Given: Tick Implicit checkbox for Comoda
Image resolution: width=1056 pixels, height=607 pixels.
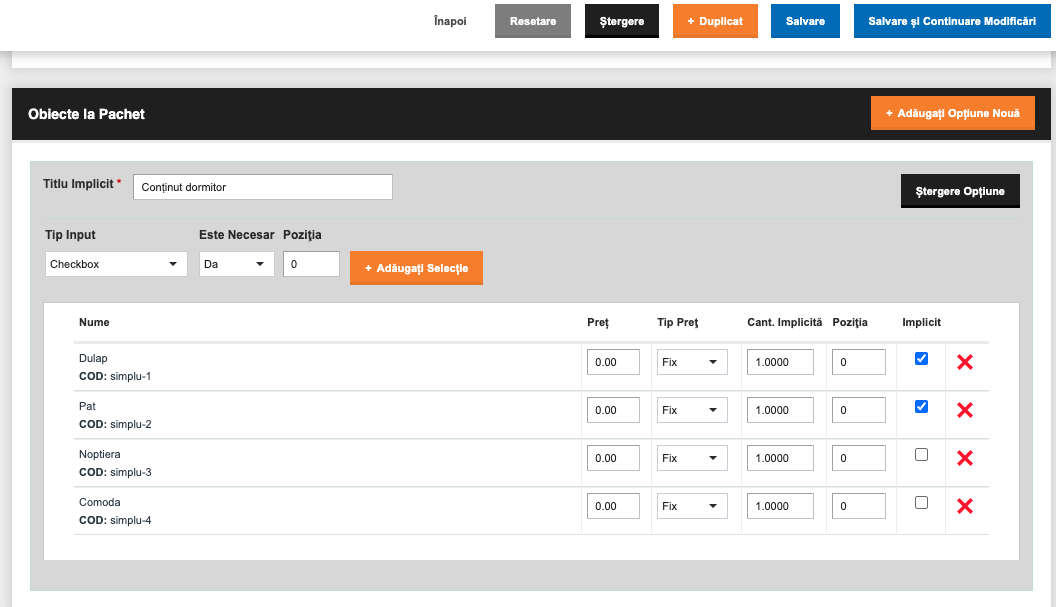Looking at the screenshot, I should [921, 503].
